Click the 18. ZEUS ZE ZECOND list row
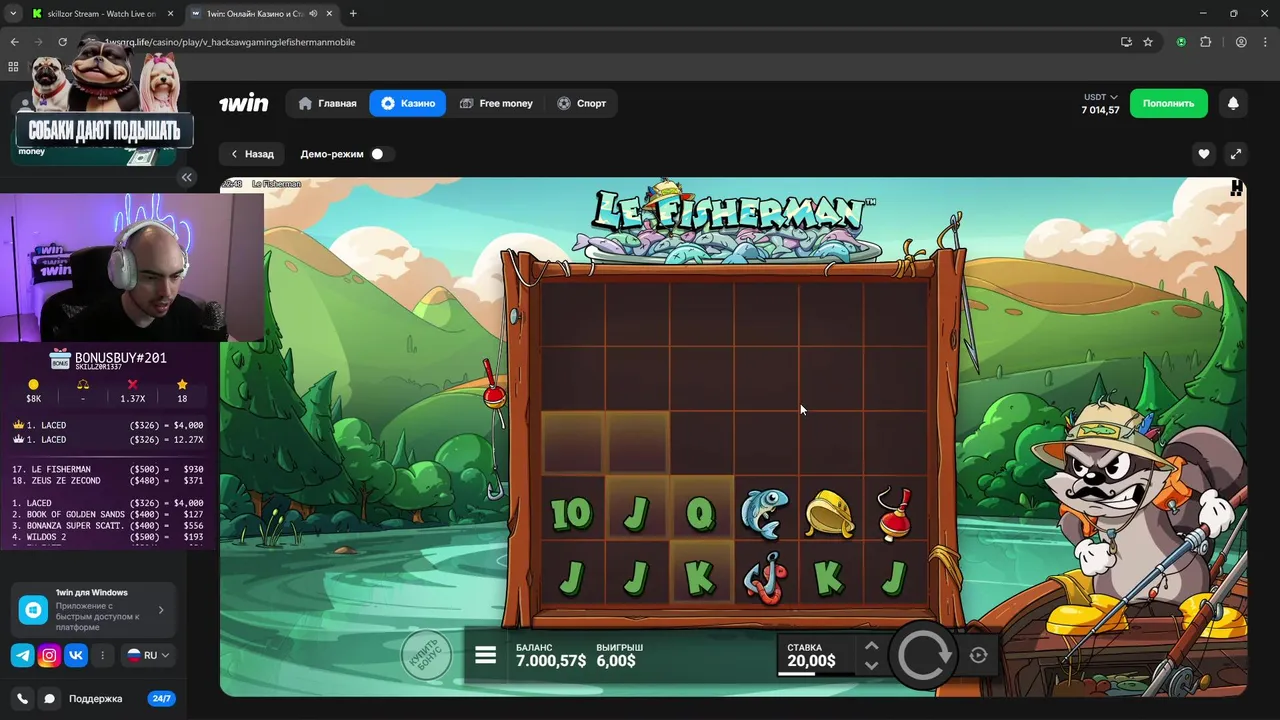The height and width of the screenshot is (720, 1280). tap(107, 481)
